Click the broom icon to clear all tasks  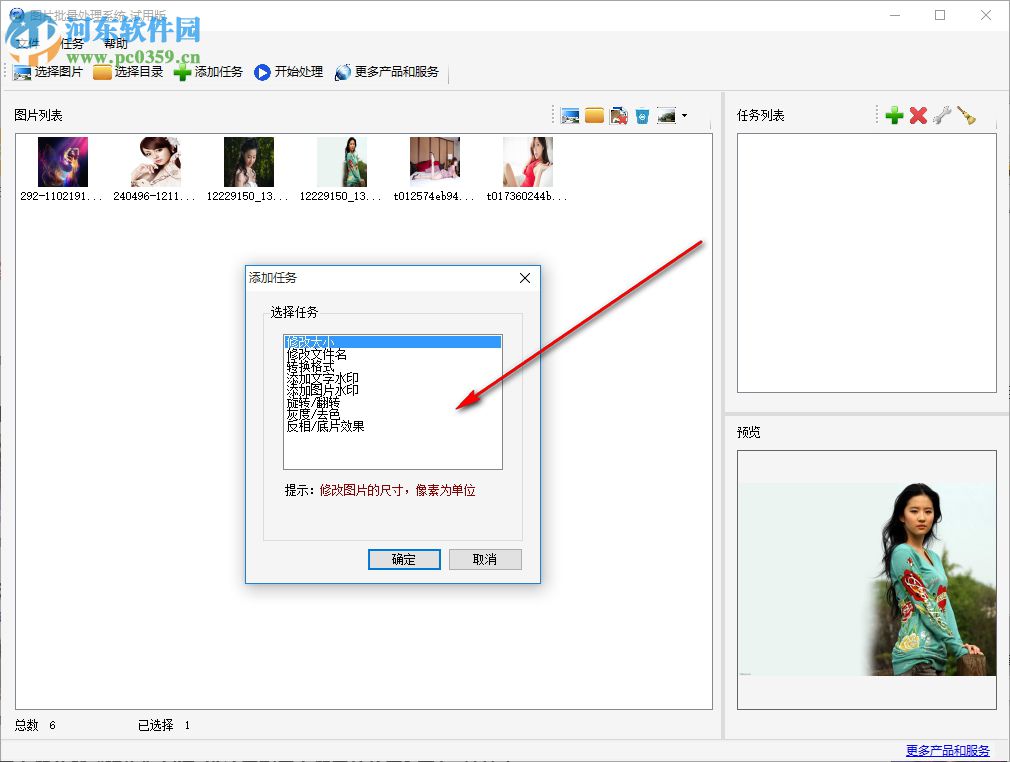coord(967,115)
